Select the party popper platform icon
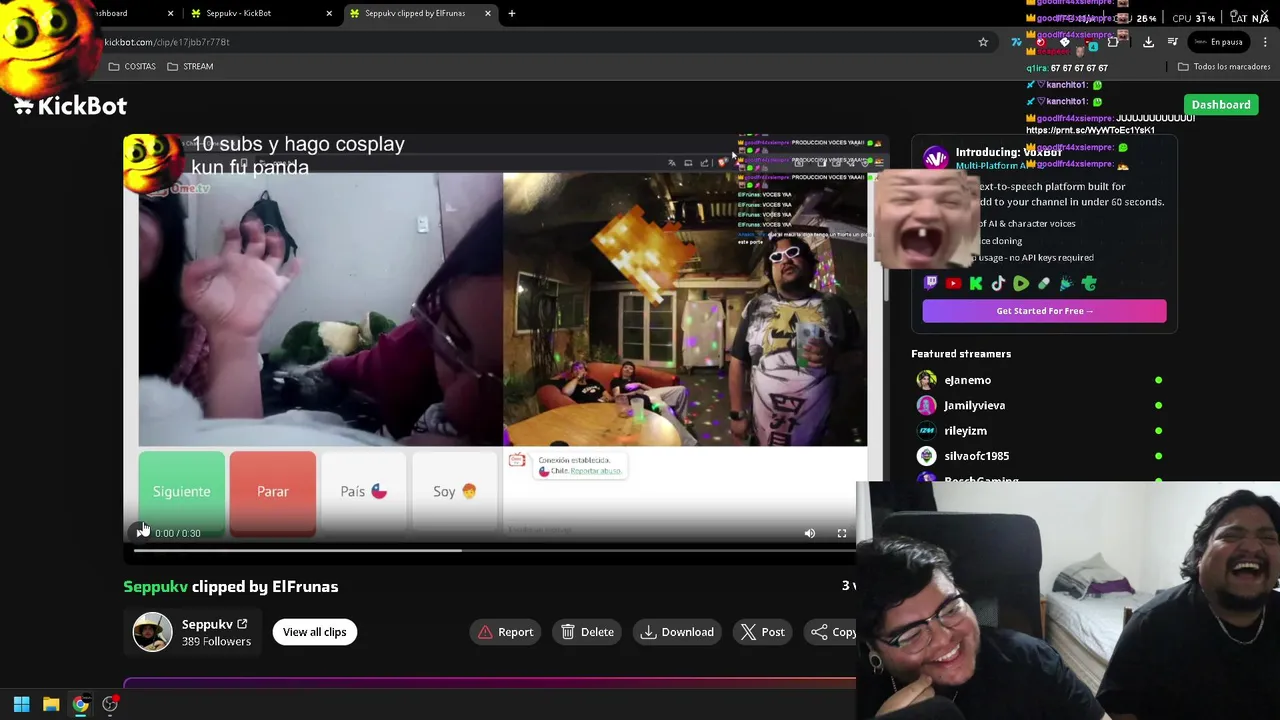Viewport: 1280px width, 720px height. pos(1066,284)
